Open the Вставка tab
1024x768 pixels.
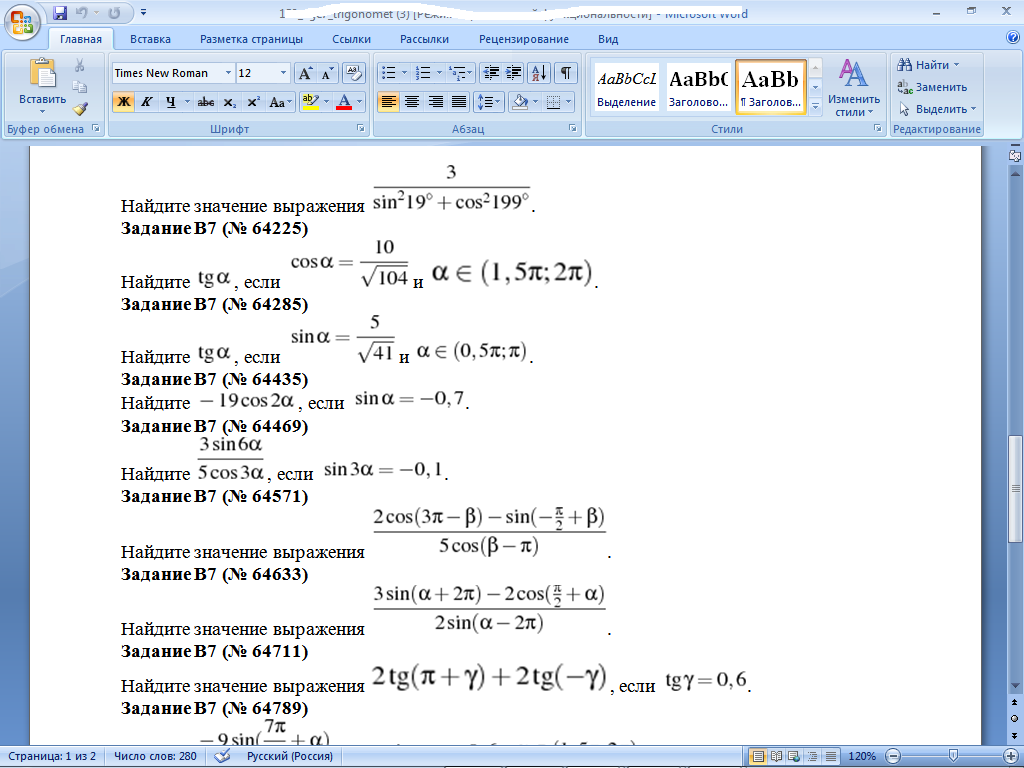click(x=150, y=39)
